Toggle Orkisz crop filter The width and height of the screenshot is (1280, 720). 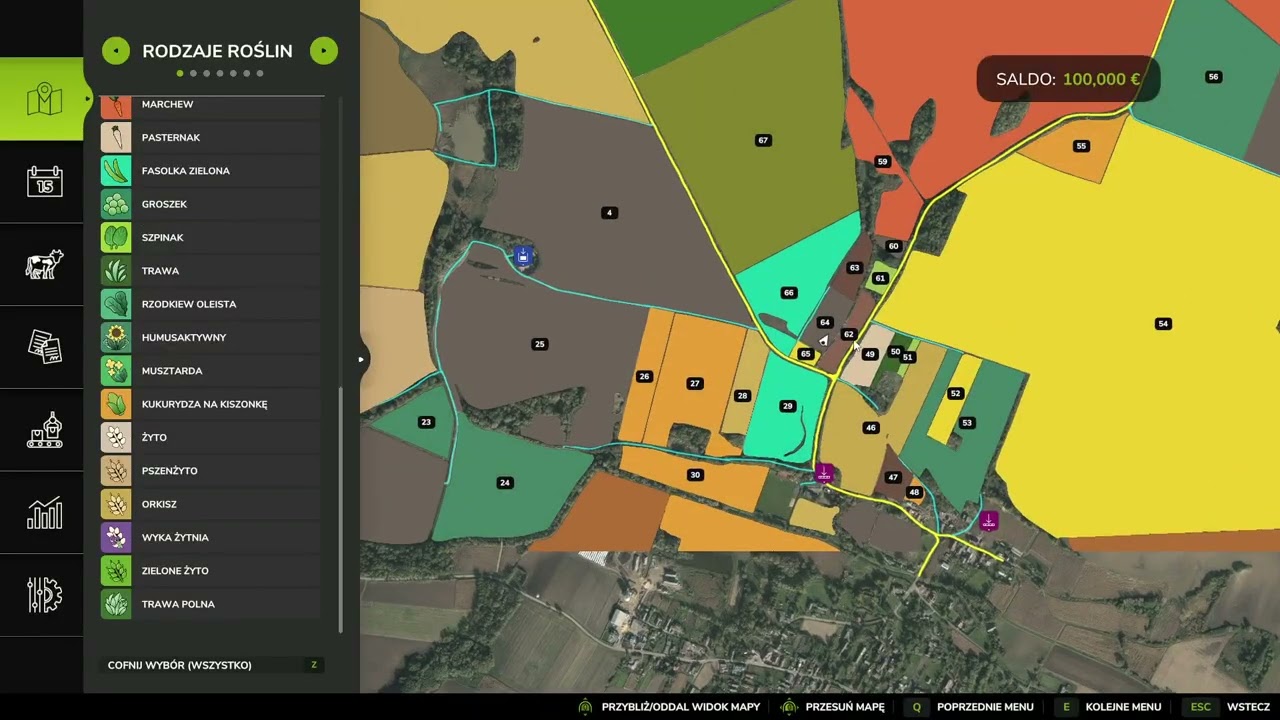coord(211,504)
